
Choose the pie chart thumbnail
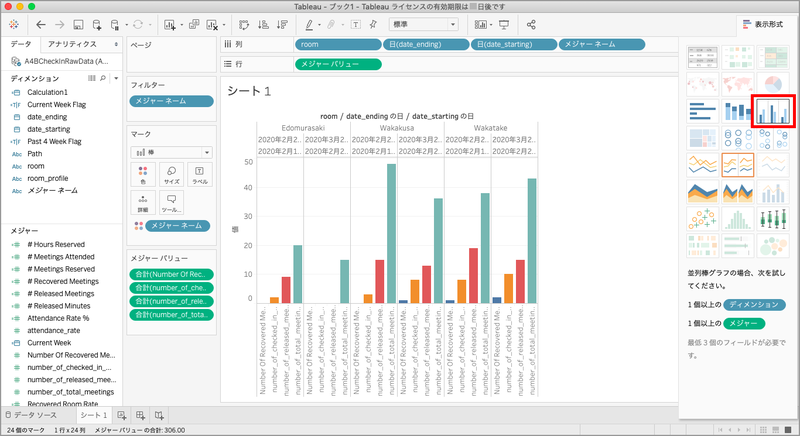[773, 84]
